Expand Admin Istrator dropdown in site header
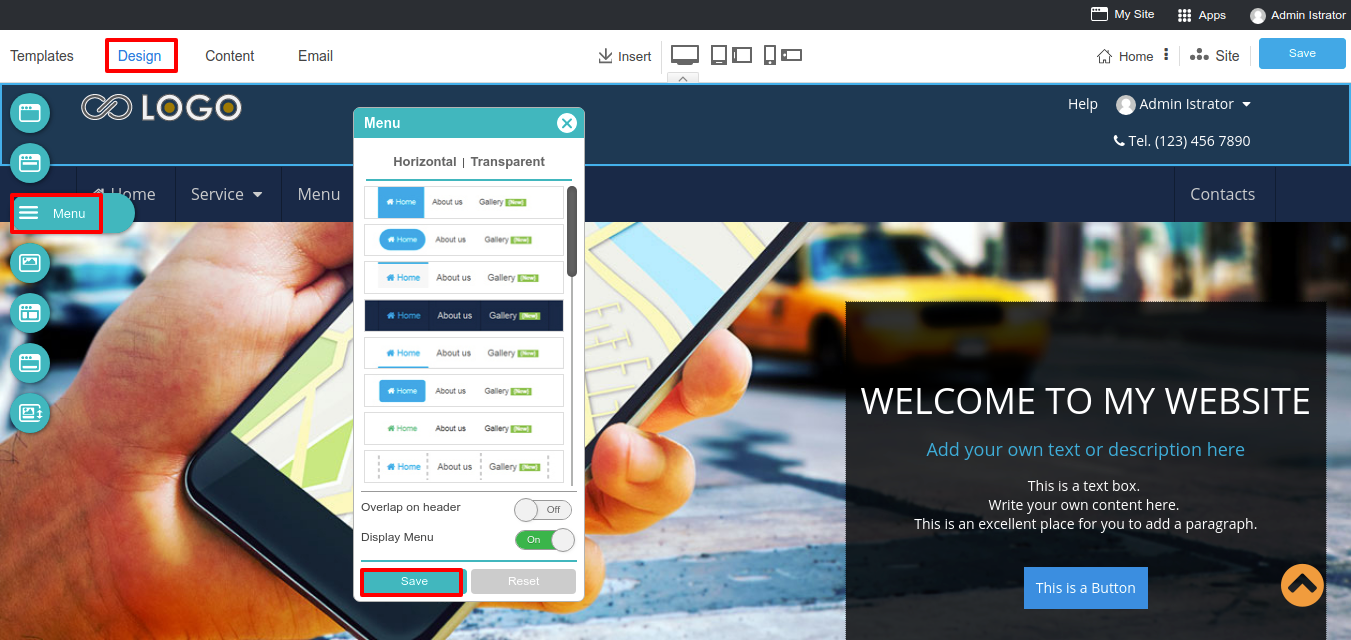 pyautogui.click(x=1246, y=104)
